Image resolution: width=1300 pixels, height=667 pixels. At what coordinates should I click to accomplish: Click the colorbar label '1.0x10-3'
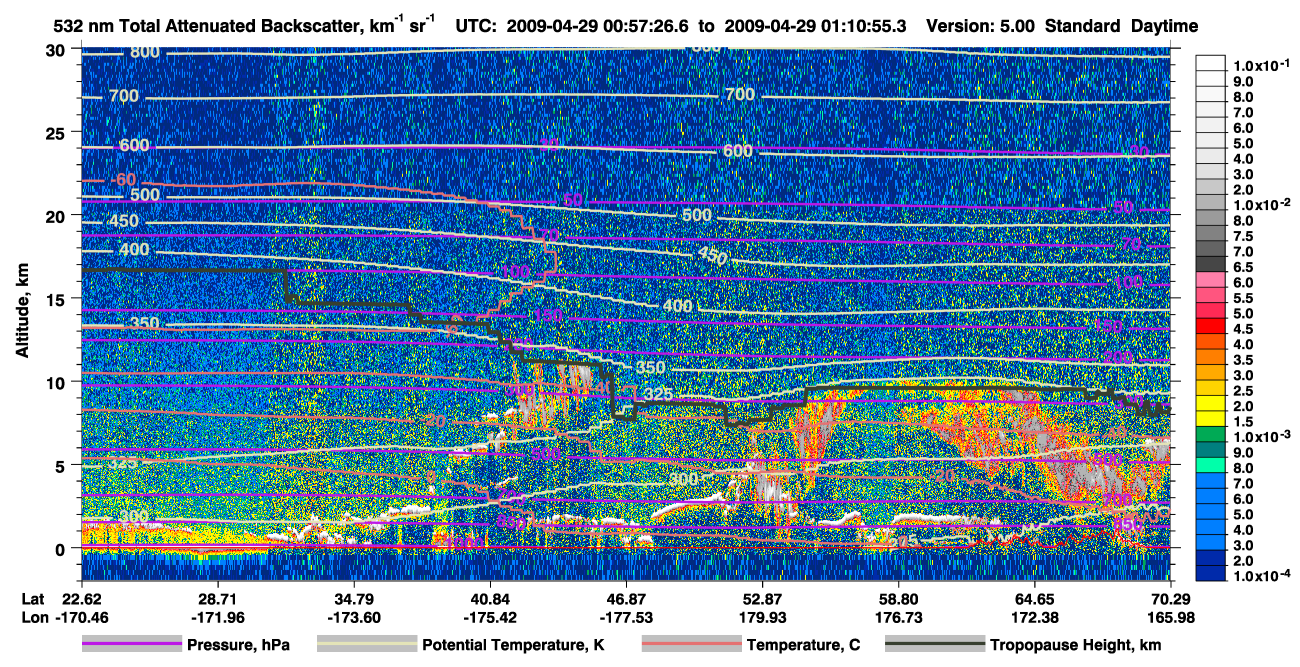[1261, 436]
